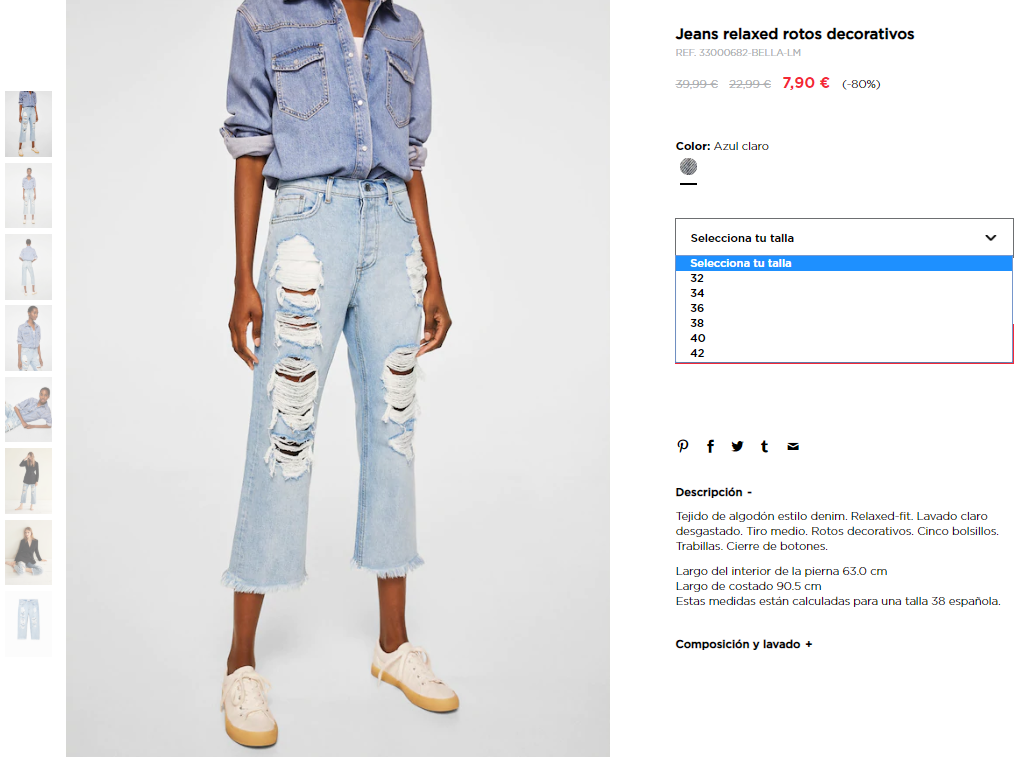Select size 40 option
This screenshot has height=759, width=1019.
coord(844,338)
